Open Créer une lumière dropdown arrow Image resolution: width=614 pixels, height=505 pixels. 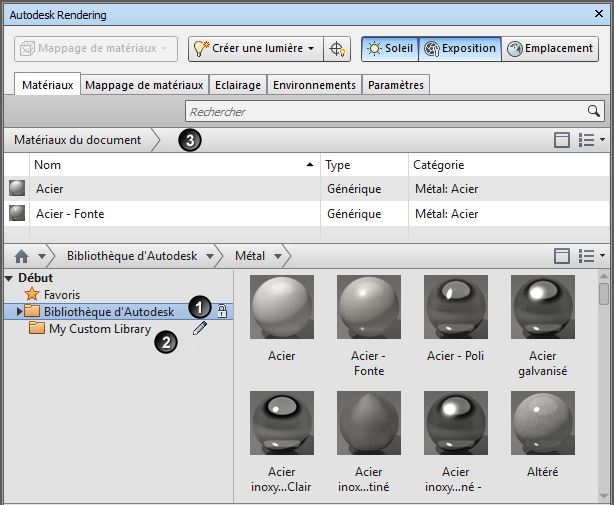pos(311,49)
